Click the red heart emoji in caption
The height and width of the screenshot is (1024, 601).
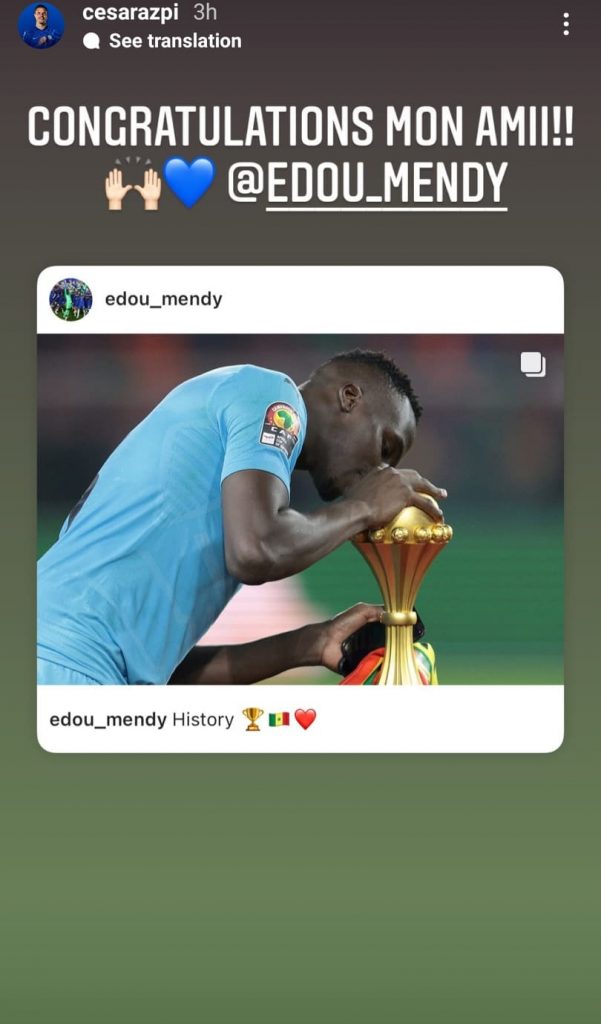305,719
